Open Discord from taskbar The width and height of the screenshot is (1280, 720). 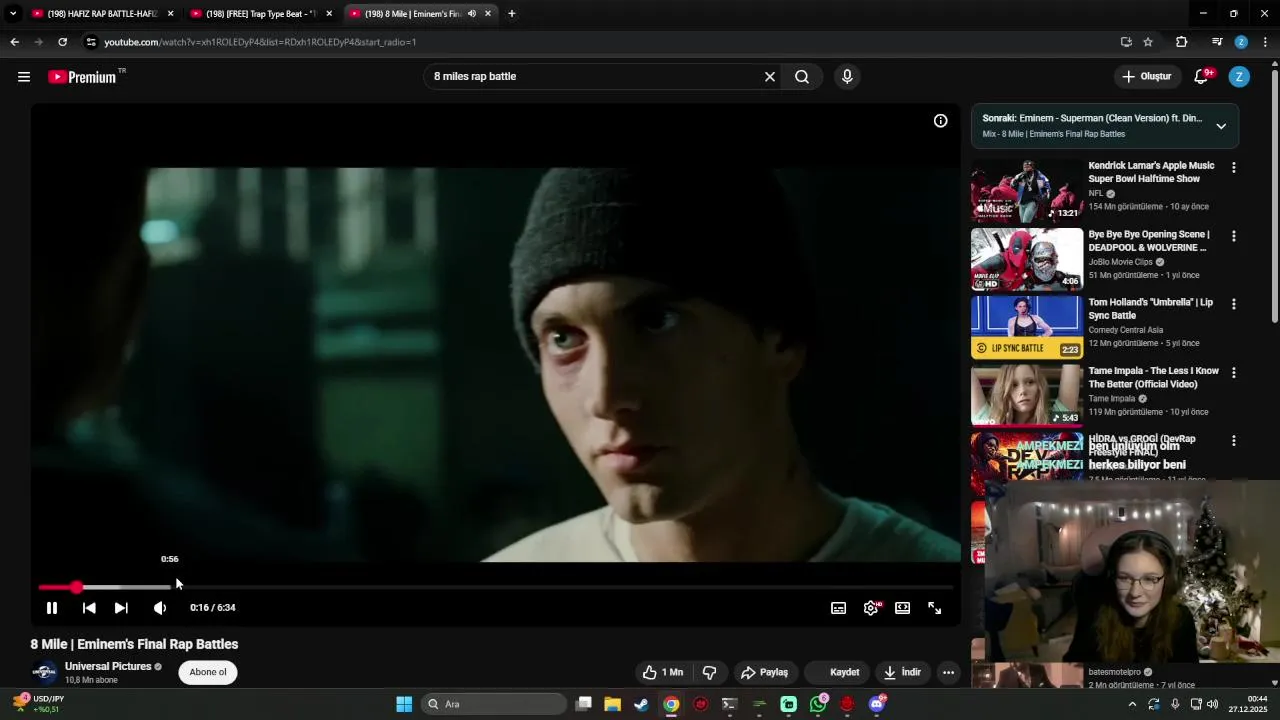pos(877,704)
